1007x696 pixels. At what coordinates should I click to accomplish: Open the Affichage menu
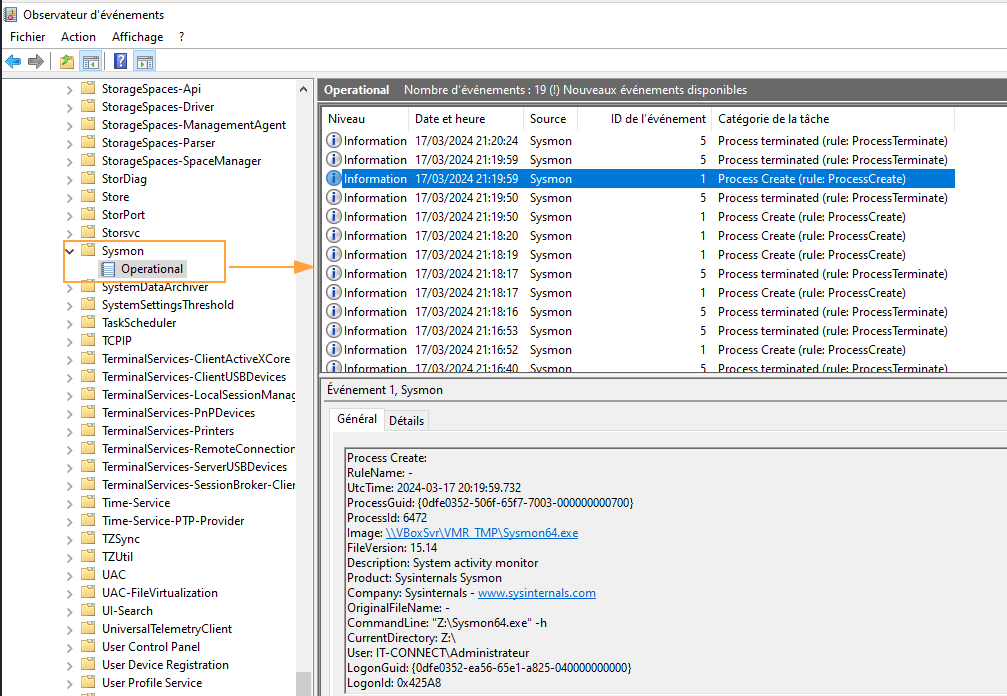click(x=137, y=37)
